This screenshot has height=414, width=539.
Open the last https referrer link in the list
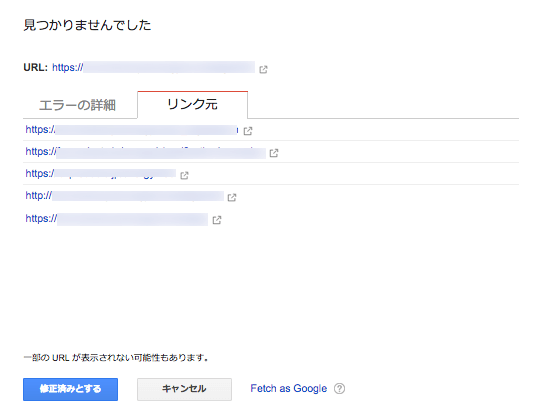click(117, 219)
